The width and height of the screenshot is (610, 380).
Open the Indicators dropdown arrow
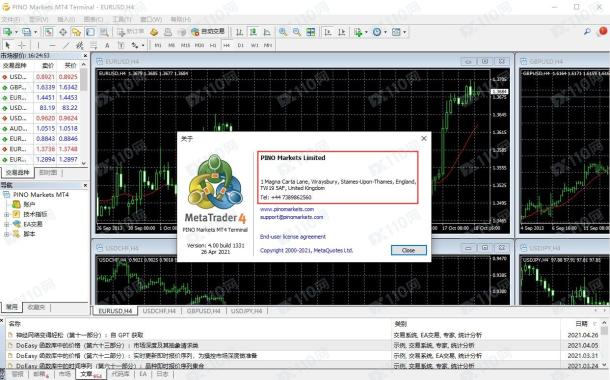click(366, 32)
